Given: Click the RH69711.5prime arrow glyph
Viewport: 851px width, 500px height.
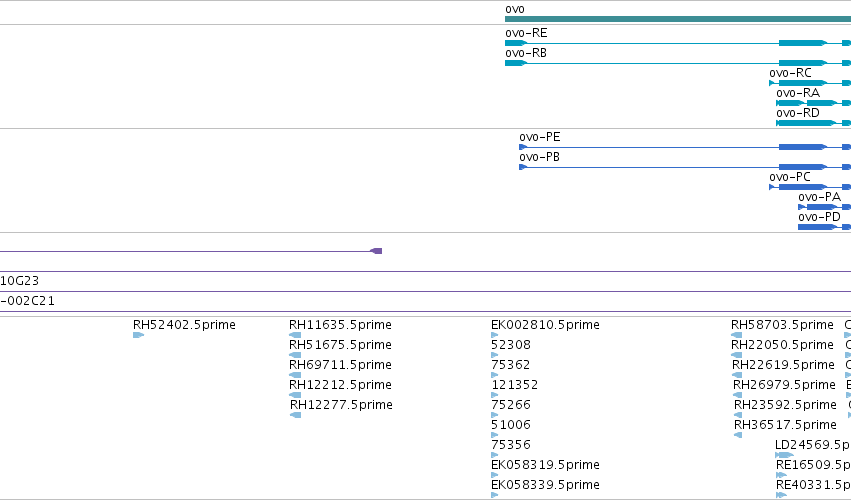Looking at the screenshot, I should 295,375.
